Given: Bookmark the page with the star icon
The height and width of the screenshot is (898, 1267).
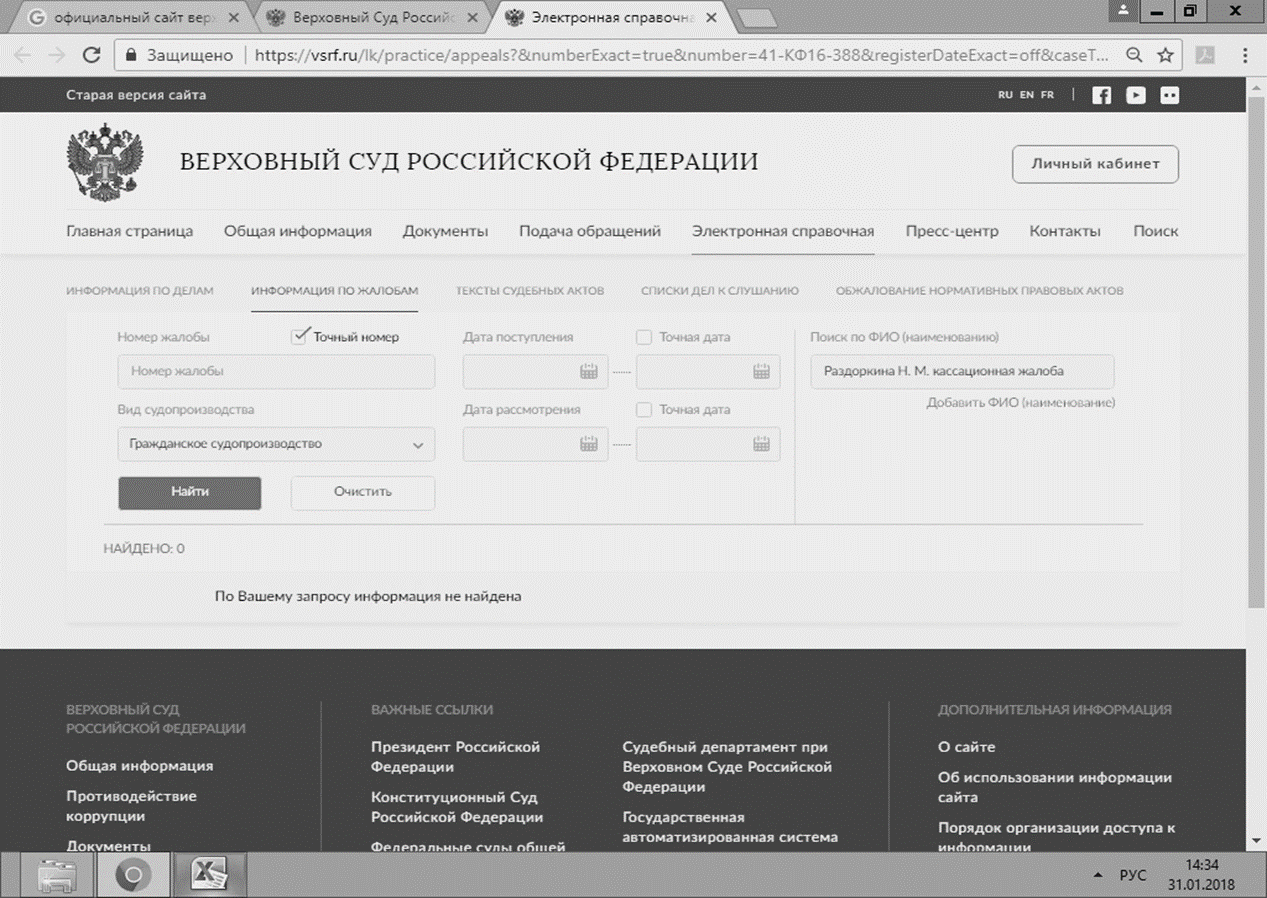Looking at the screenshot, I should pyautogui.click(x=1165, y=56).
